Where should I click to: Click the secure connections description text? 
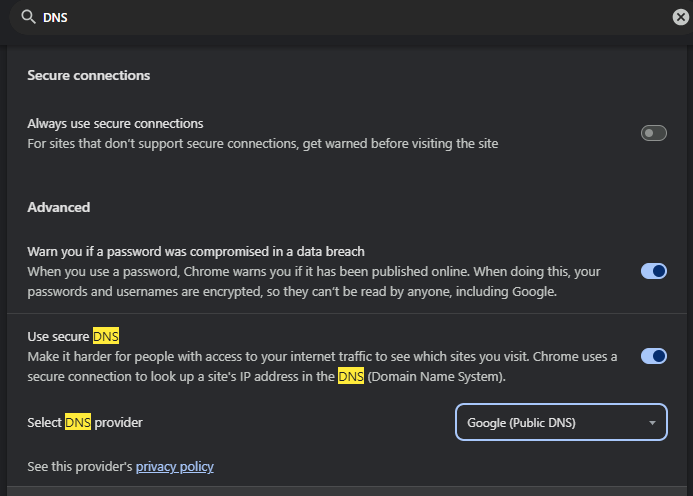click(x=262, y=143)
